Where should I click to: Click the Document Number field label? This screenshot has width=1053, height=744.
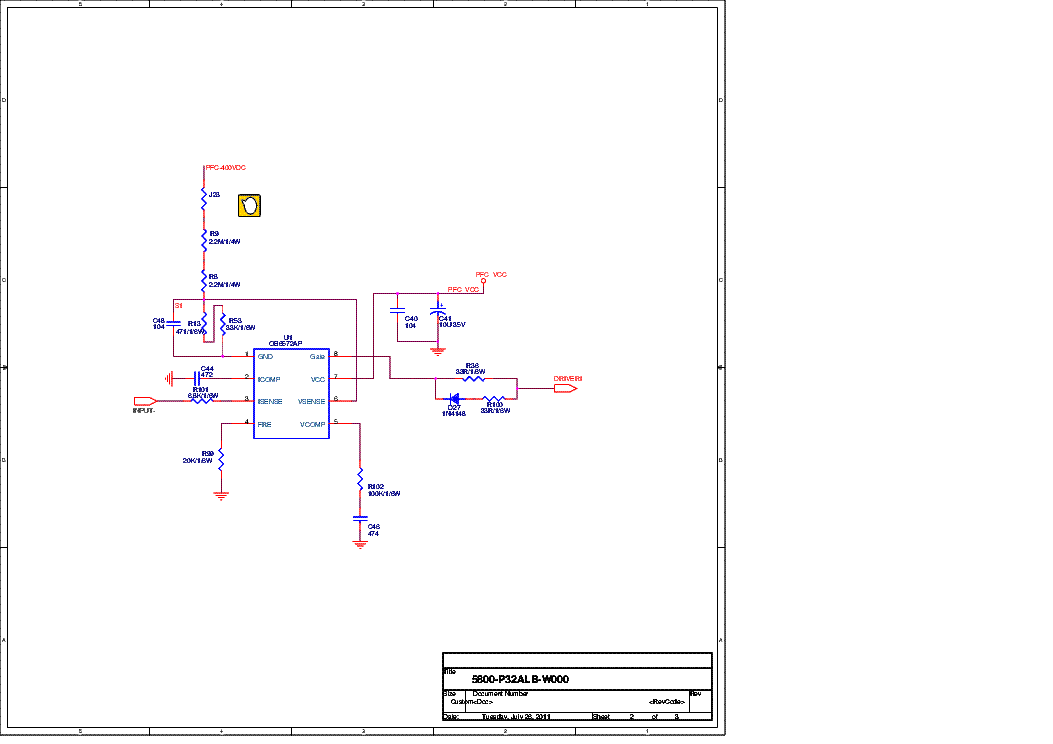(x=500, y=694)
